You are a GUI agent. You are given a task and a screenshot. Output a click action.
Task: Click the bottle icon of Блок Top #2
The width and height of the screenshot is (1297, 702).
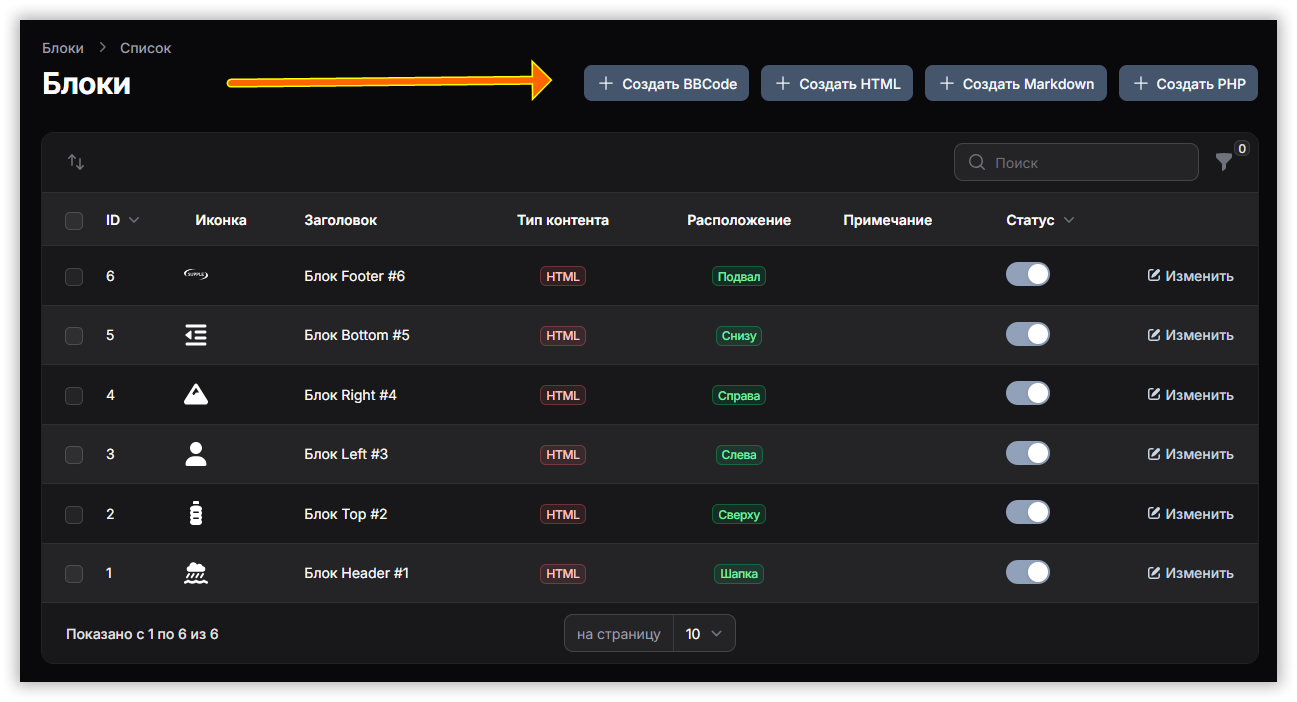coord(196,514)
